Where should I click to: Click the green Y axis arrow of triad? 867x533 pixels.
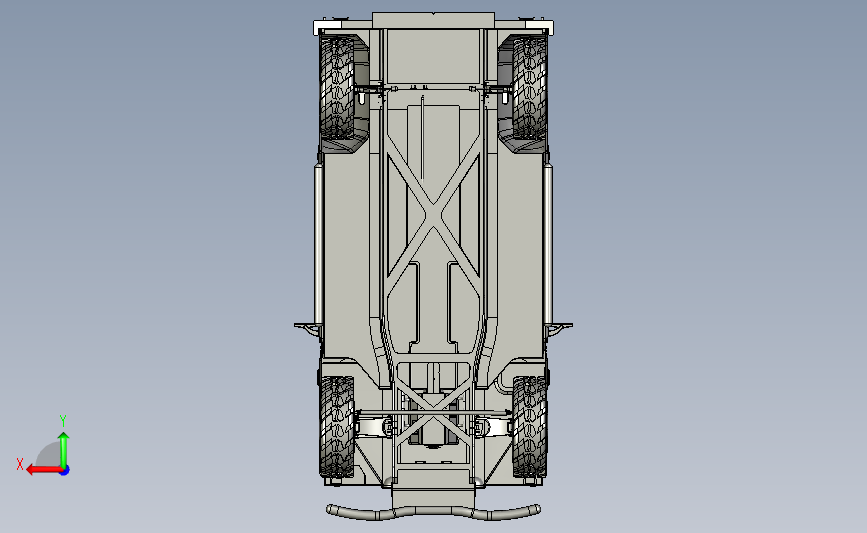[x=64, y=450]
